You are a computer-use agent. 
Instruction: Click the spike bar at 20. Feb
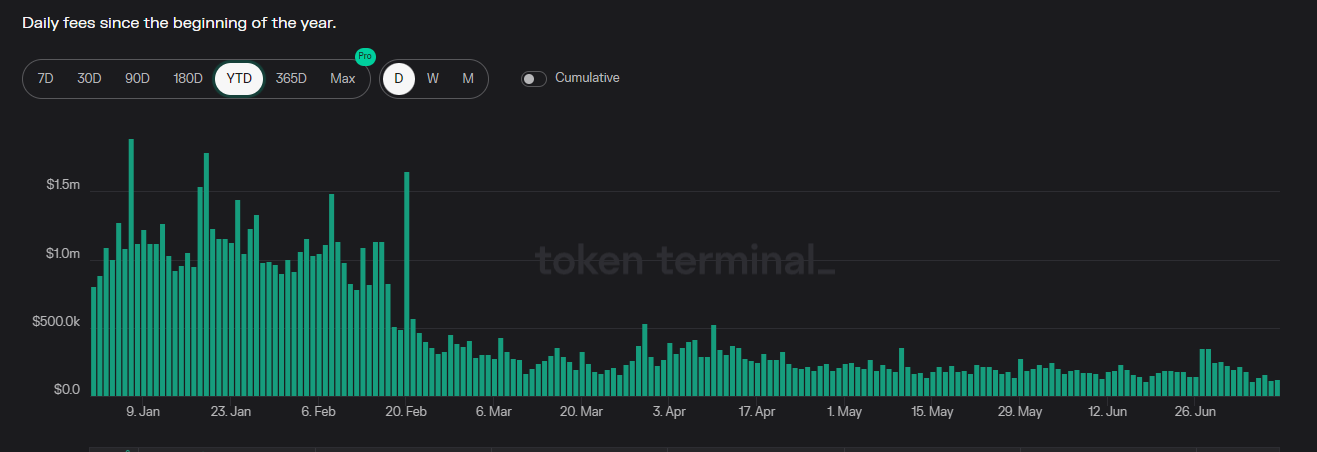(407, 284)
